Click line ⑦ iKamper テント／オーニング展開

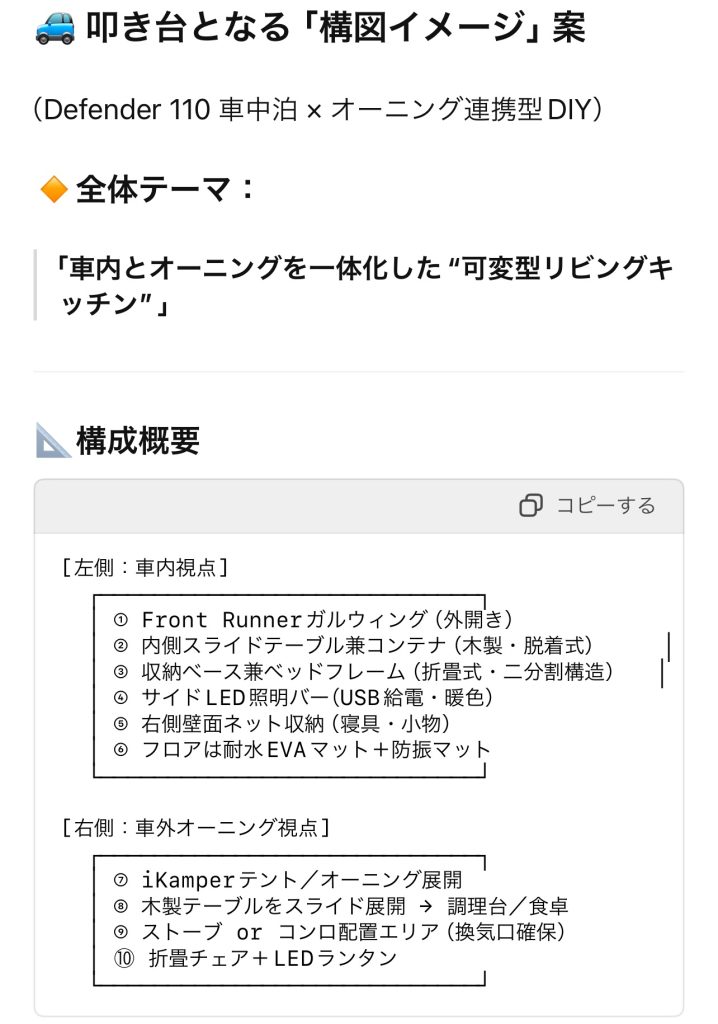(x=301, y=880)
